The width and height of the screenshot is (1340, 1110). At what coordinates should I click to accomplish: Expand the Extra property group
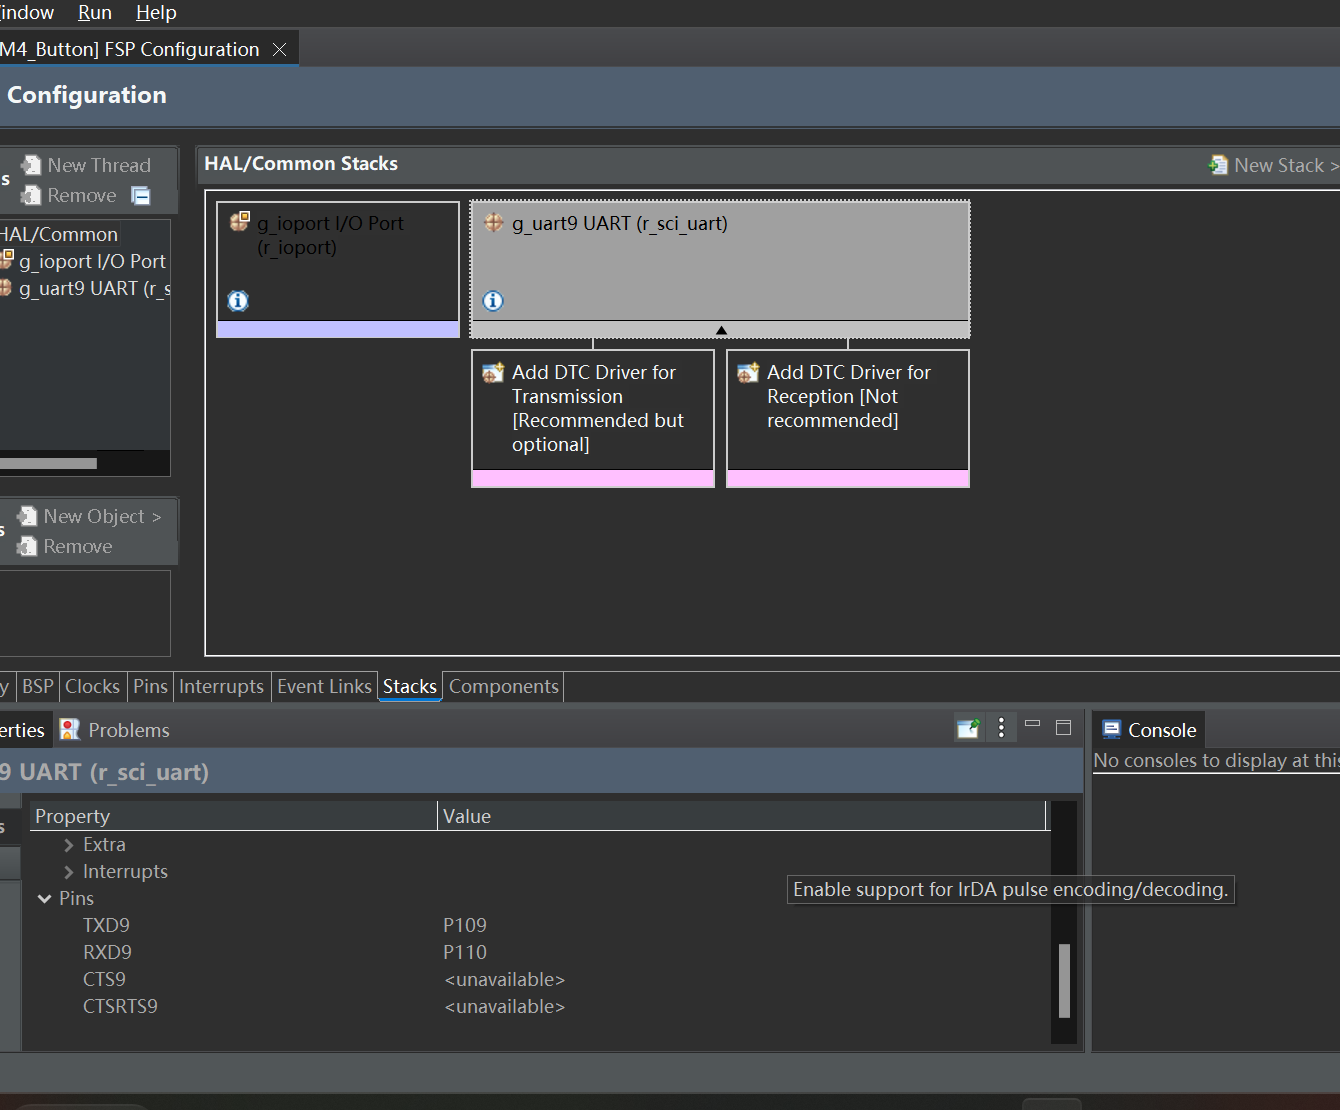(x=68, y=845)
